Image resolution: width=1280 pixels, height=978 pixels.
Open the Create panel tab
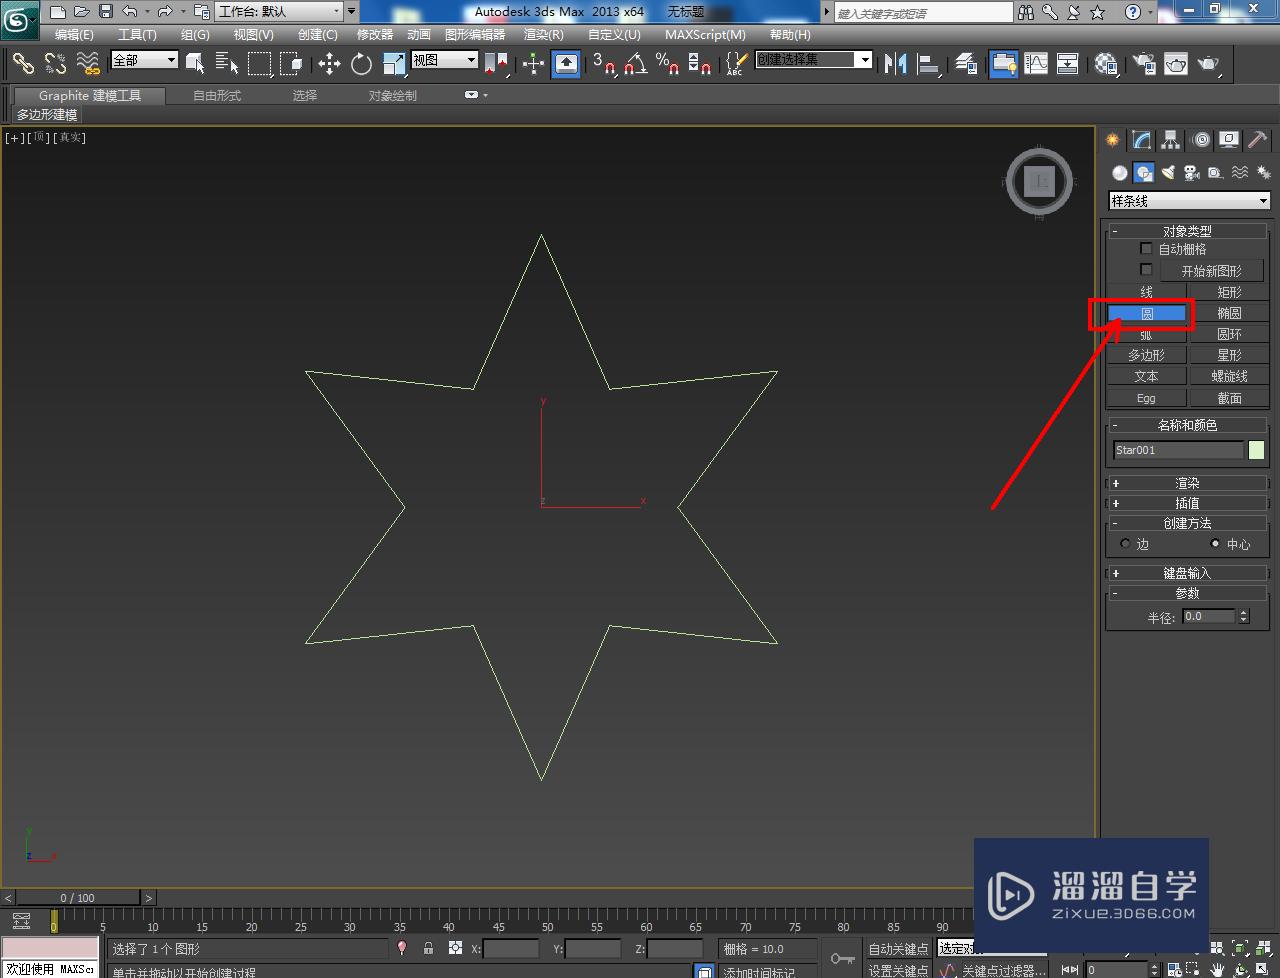click(1112, 140)
